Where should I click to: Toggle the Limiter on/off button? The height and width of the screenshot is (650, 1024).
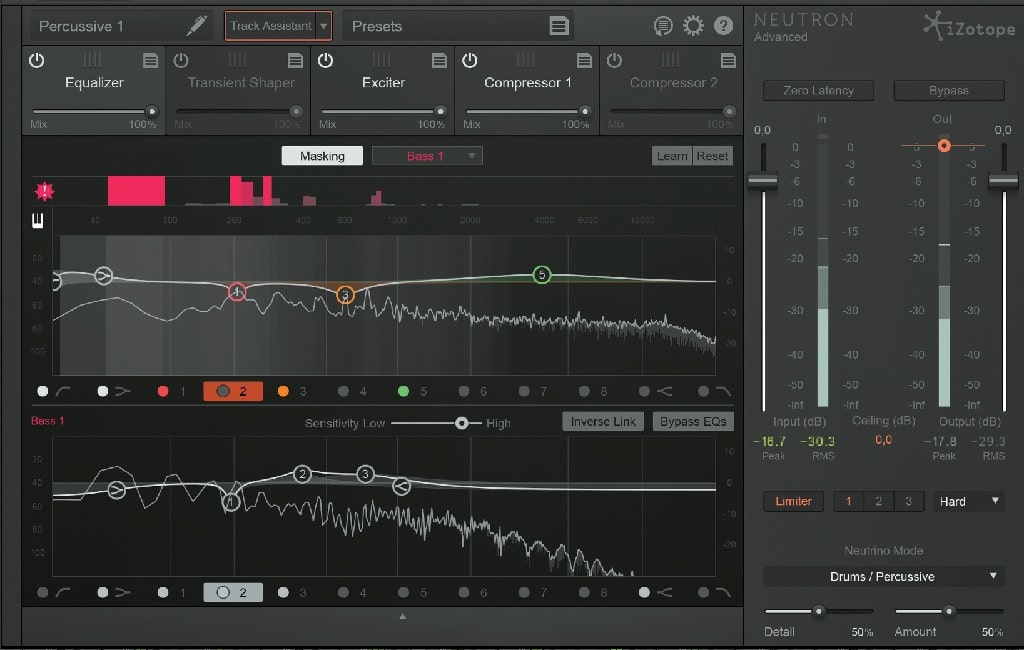[x=793, y=502]
